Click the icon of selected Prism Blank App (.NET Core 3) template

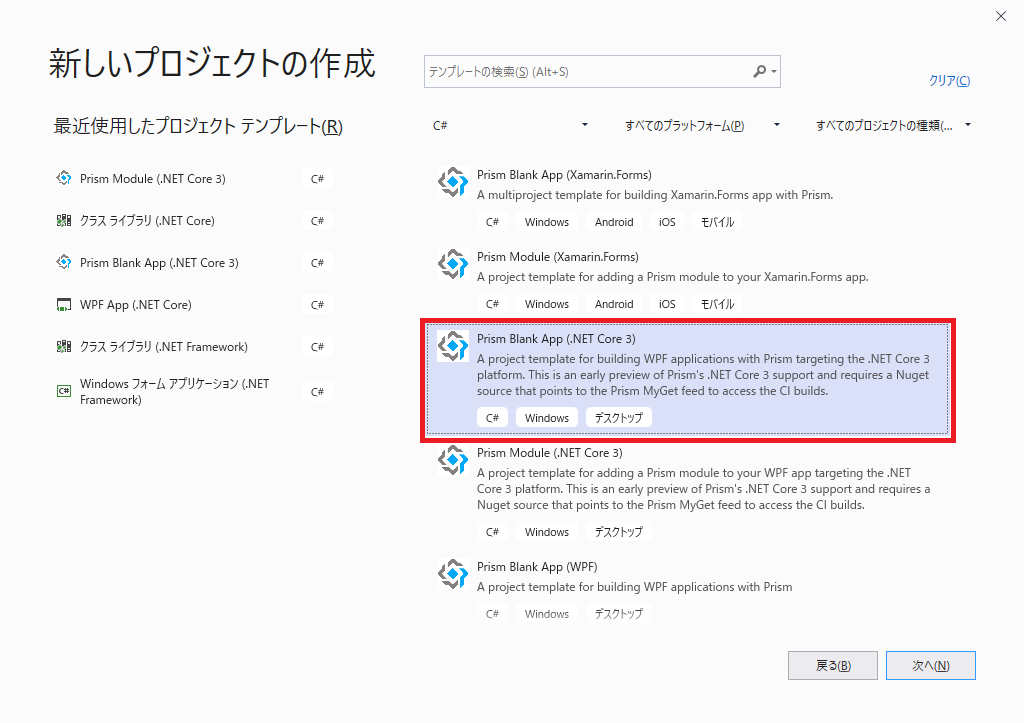pos(453,346)
